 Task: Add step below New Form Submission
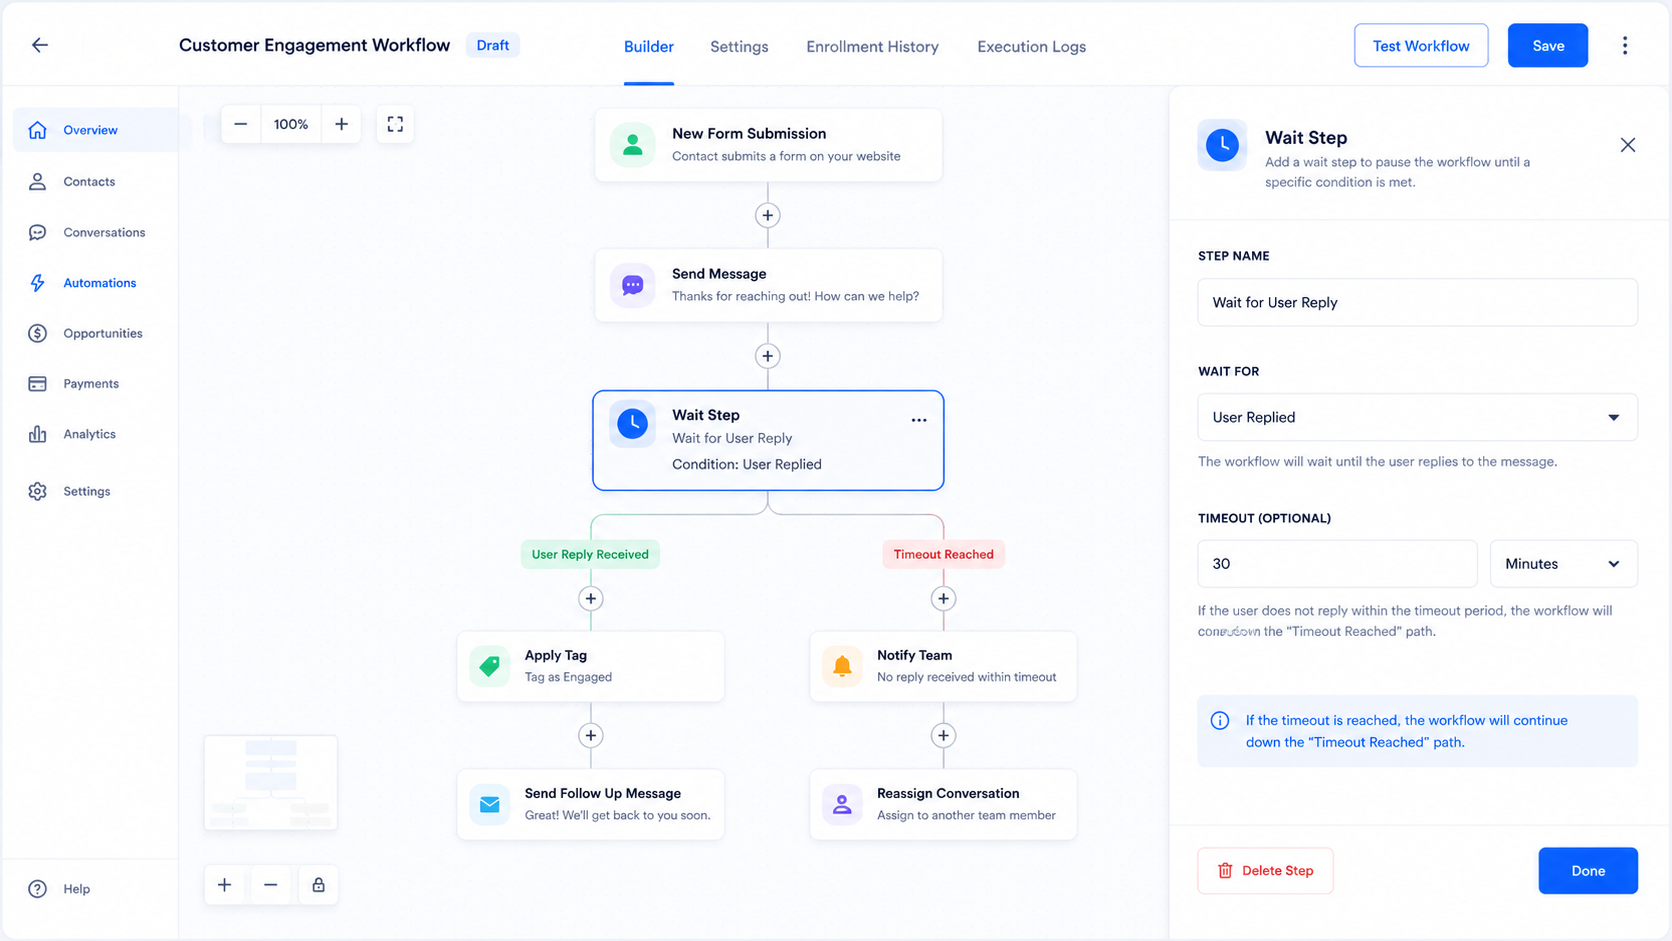(x=768, y=215)
